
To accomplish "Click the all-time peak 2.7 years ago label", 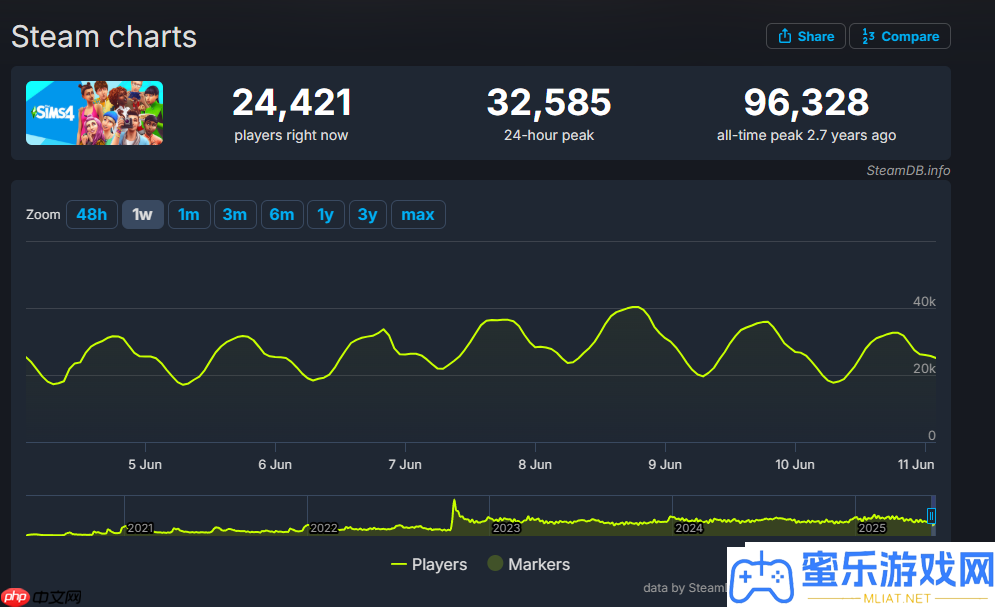I will coord(807,135).
